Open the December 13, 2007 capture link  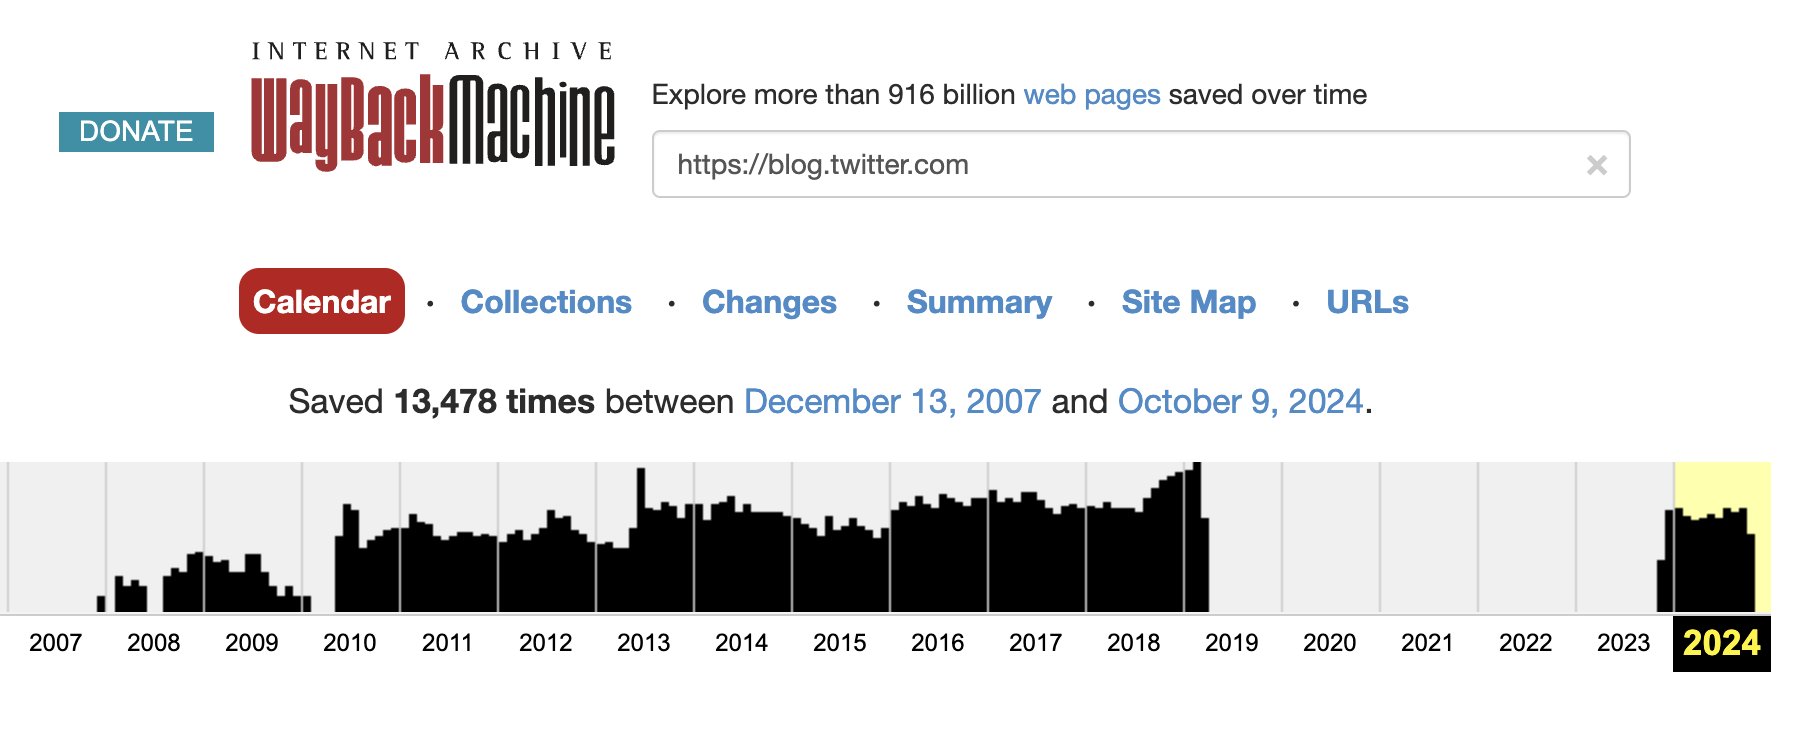click(892, 402)
